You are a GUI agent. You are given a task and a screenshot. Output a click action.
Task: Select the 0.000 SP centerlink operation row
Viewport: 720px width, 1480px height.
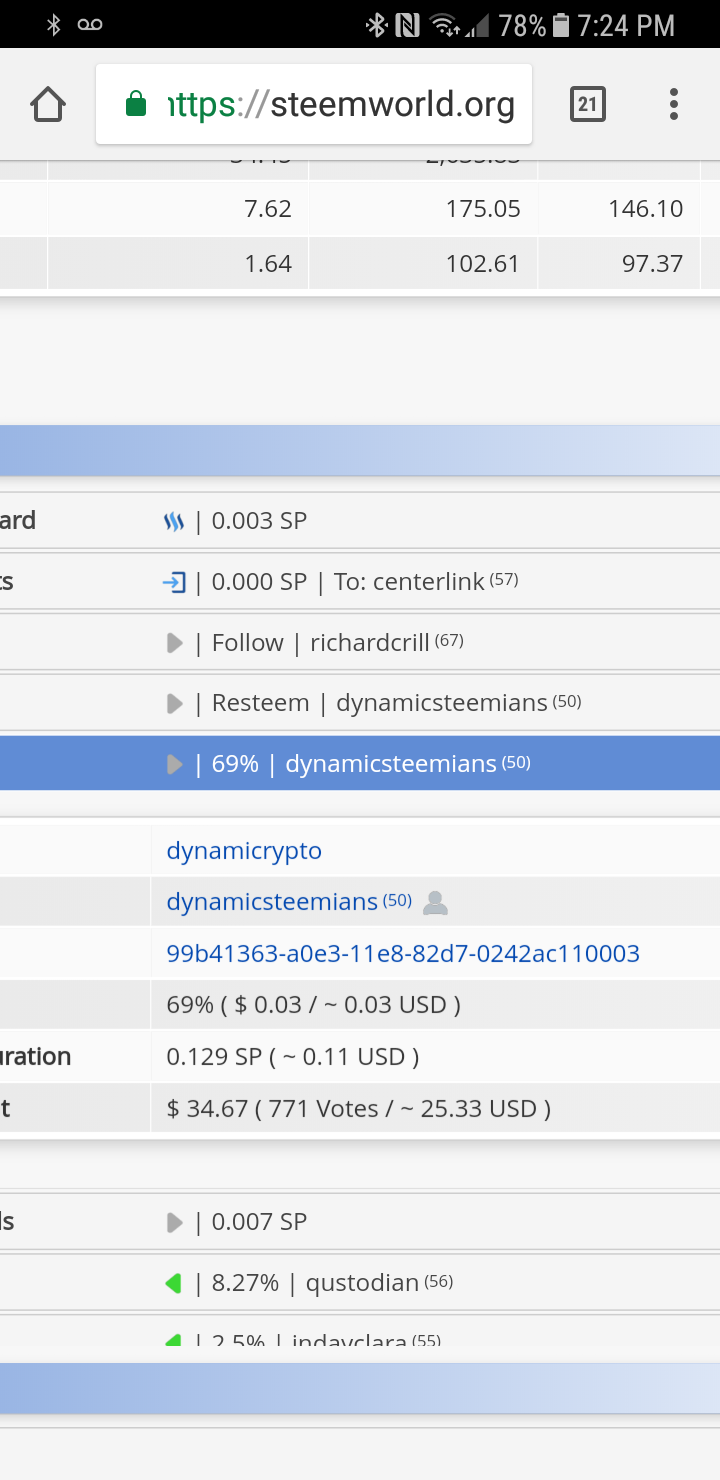(360, 582)
